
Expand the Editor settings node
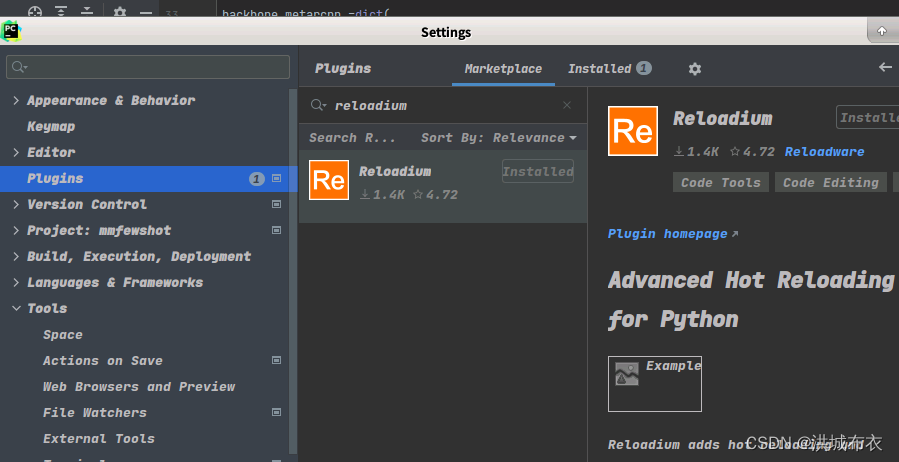point(16,152)
